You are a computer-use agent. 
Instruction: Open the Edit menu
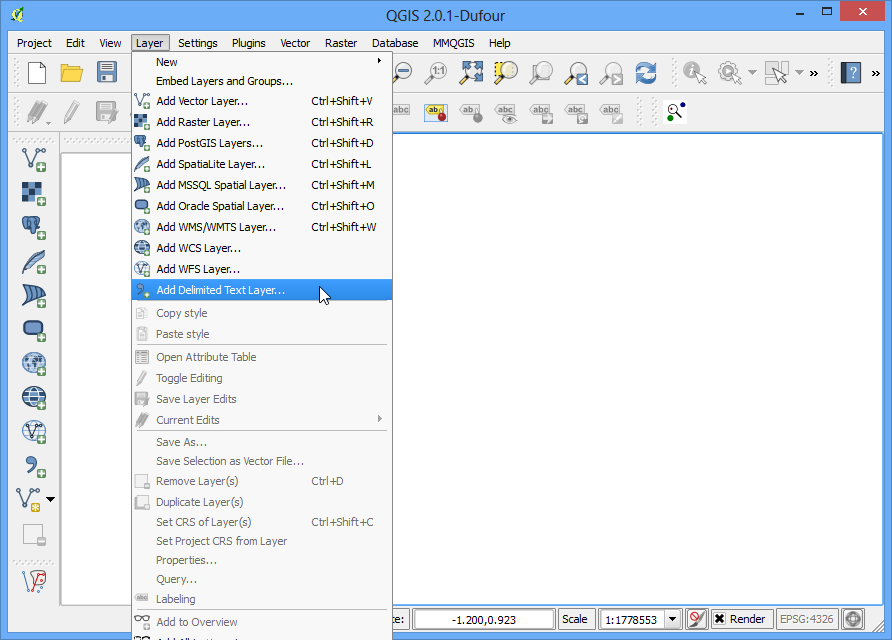point(75,43)
